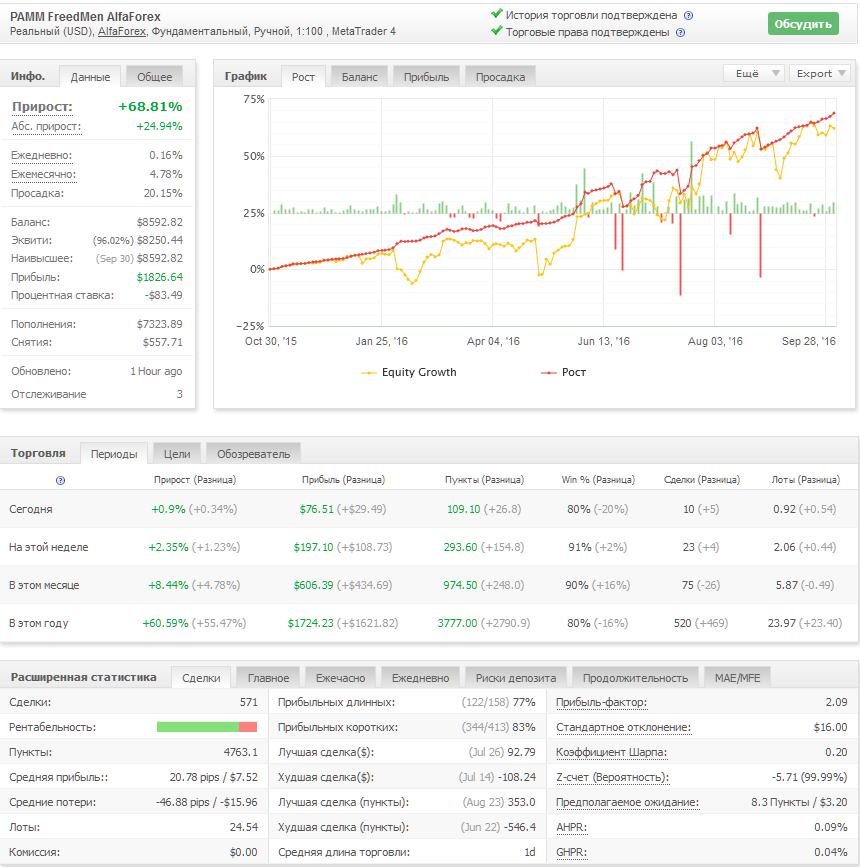Click the yellow Equity Growth legend marker
The image size is (860, 867).
(x=369, y=373)
